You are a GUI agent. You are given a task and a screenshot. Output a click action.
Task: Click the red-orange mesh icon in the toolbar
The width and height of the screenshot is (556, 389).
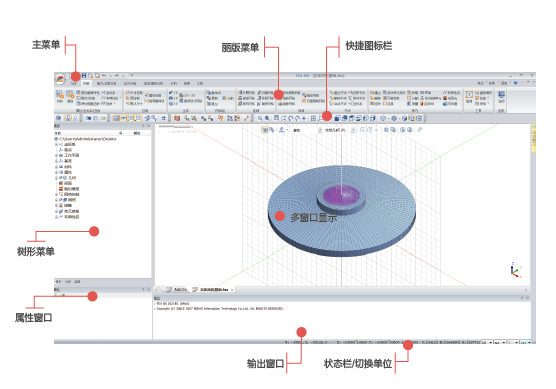click(x=177, y=118)
